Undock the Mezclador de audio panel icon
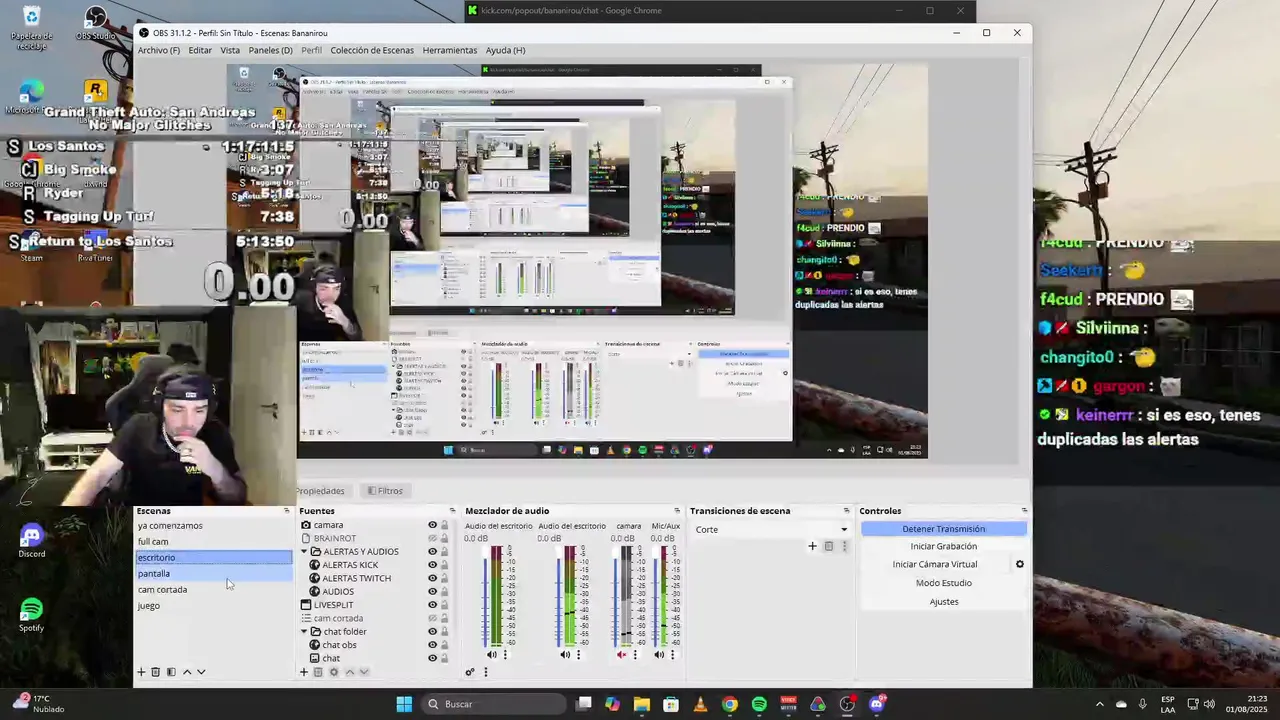This screenshot has width=1280, height=720. [677, 511]
